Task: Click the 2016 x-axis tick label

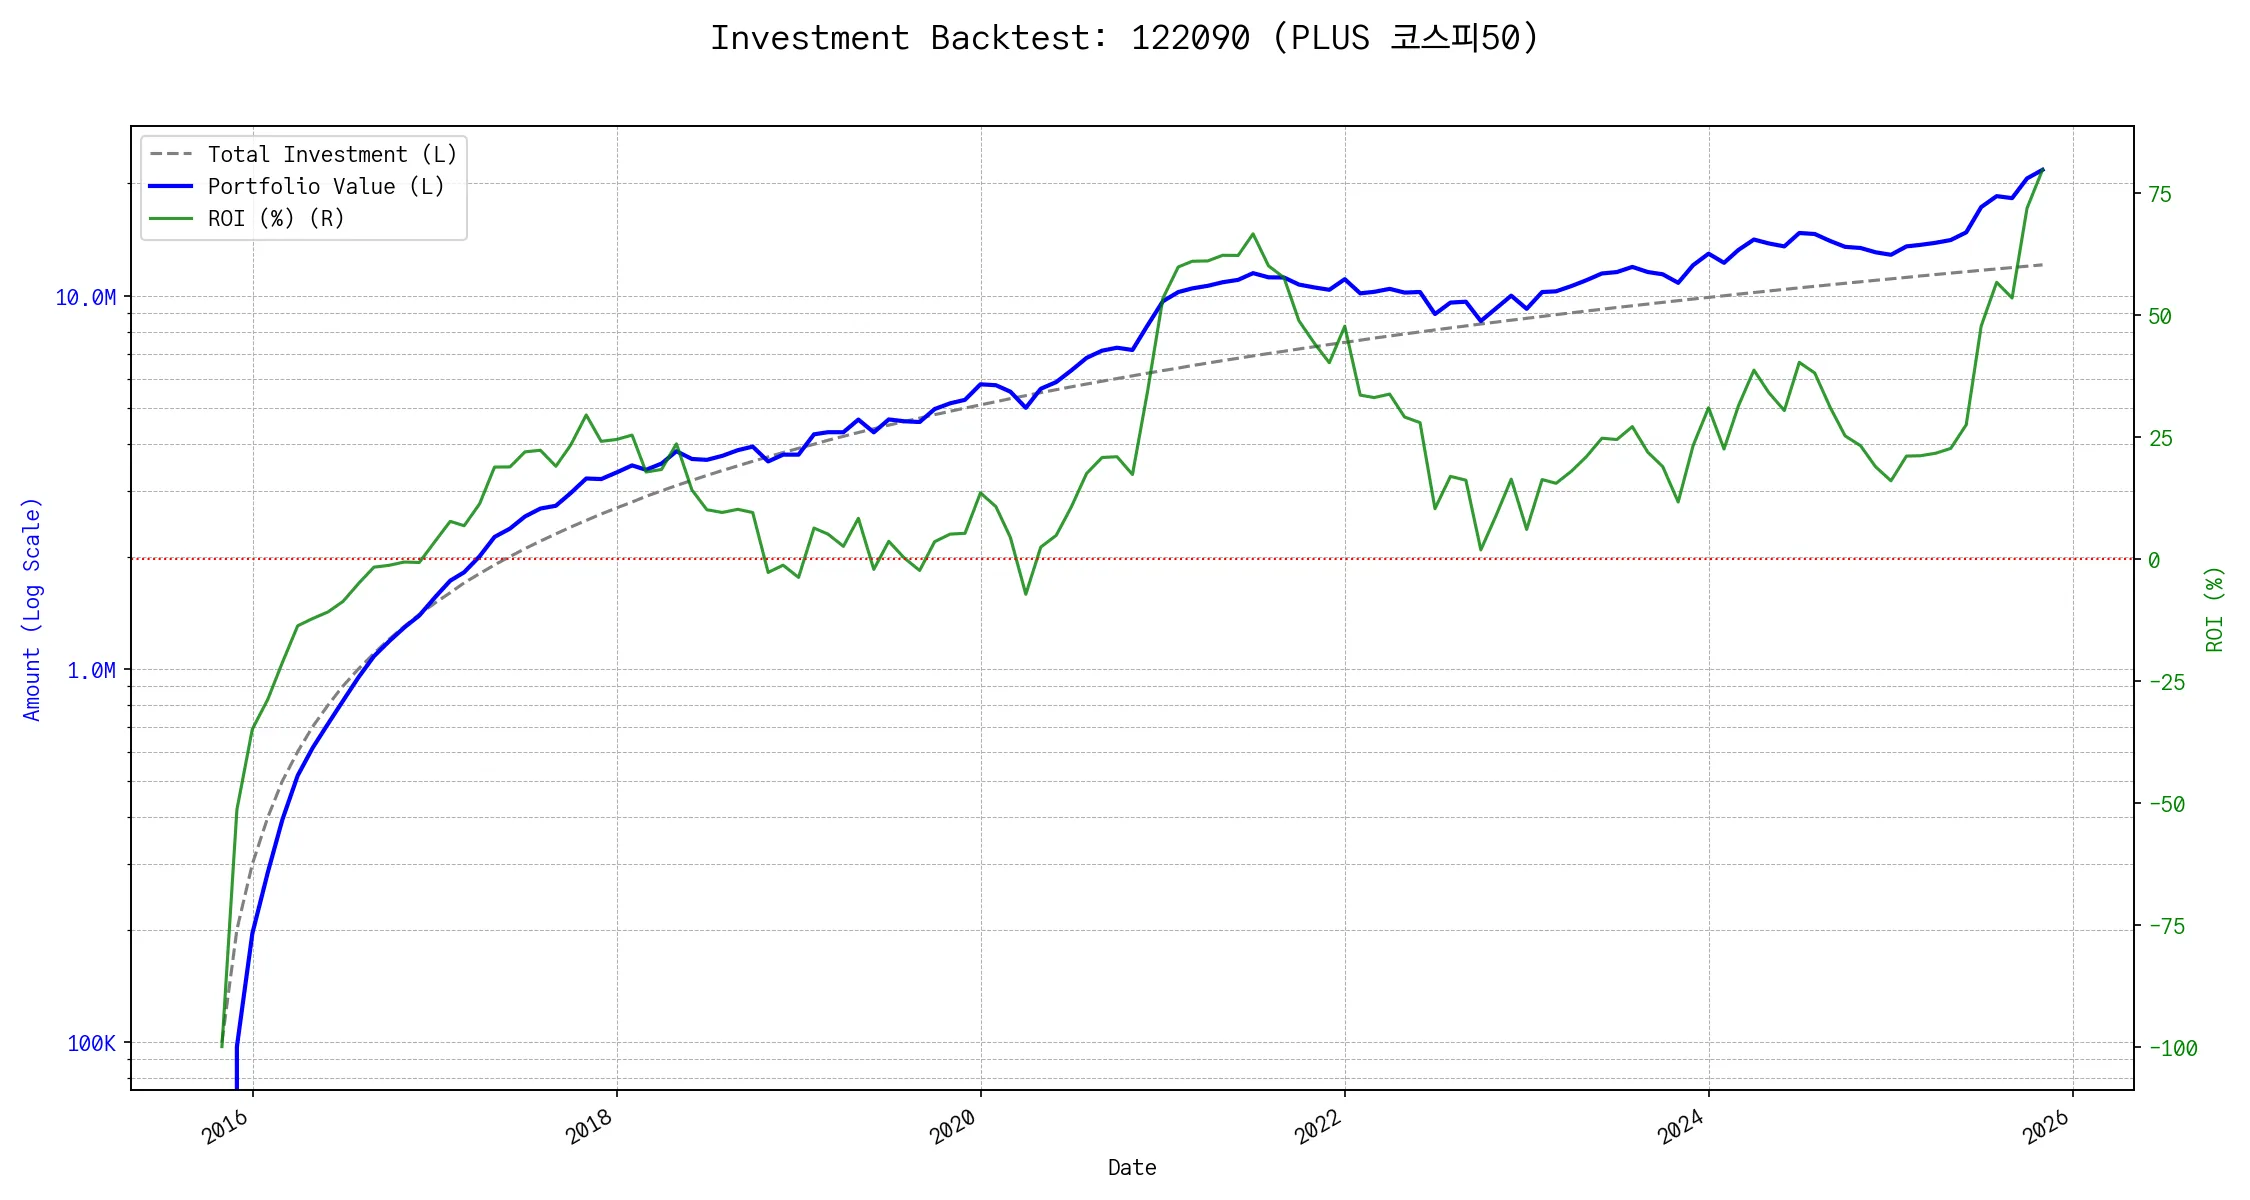Action: click(x=225, y=1128)
